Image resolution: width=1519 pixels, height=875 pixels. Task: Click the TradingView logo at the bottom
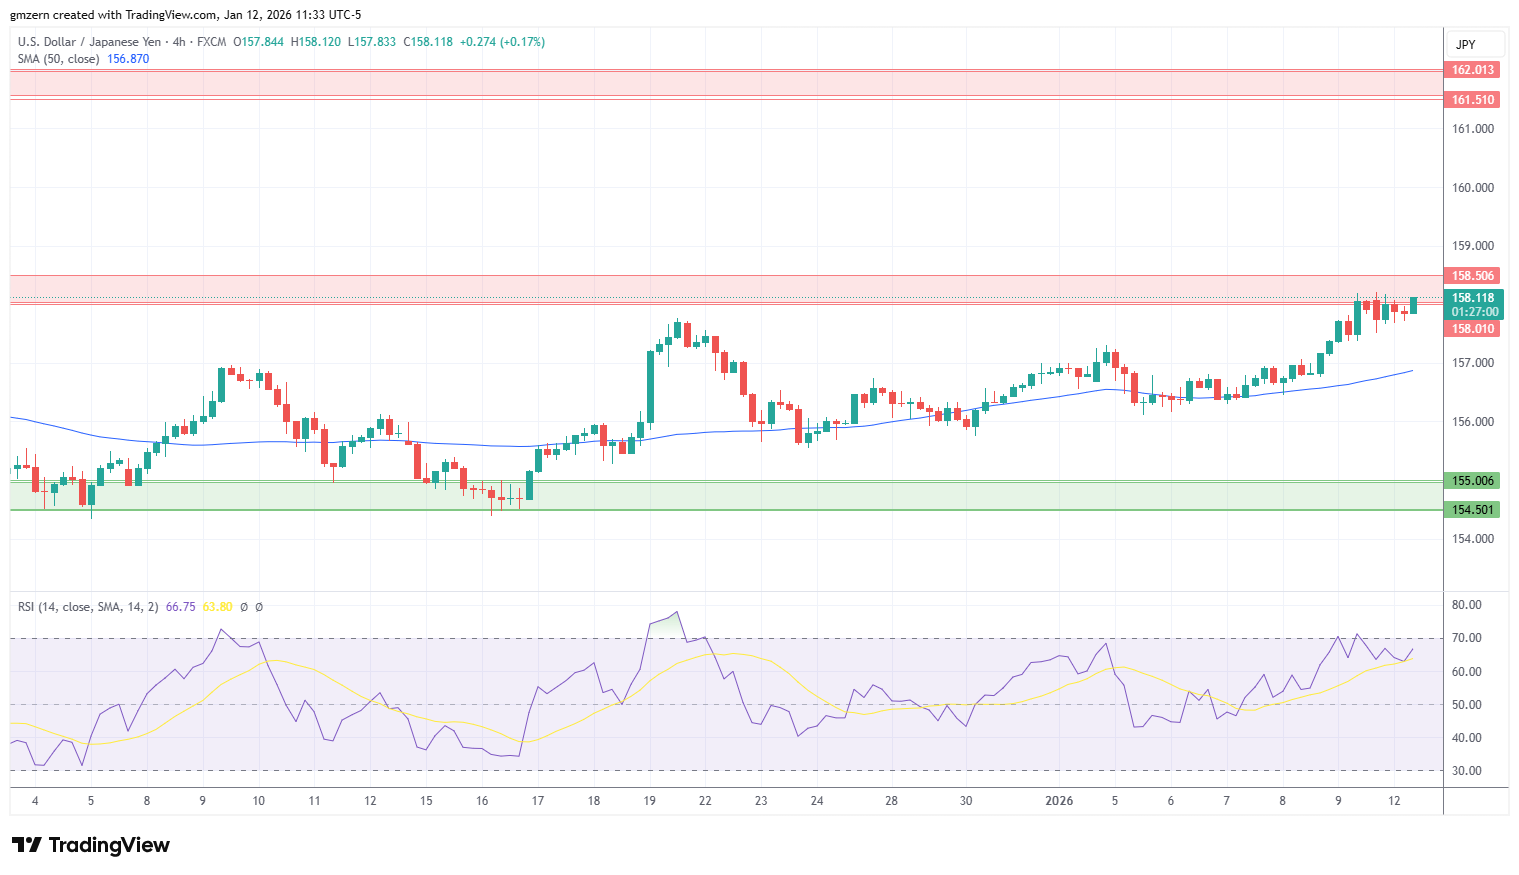click(91, 845)
